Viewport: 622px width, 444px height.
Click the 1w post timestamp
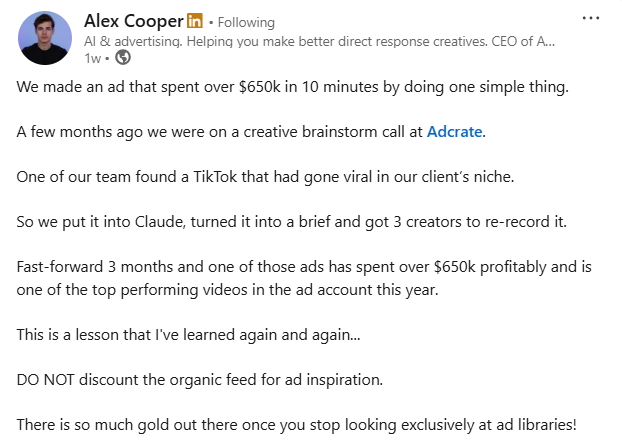[x=92, y=57]
